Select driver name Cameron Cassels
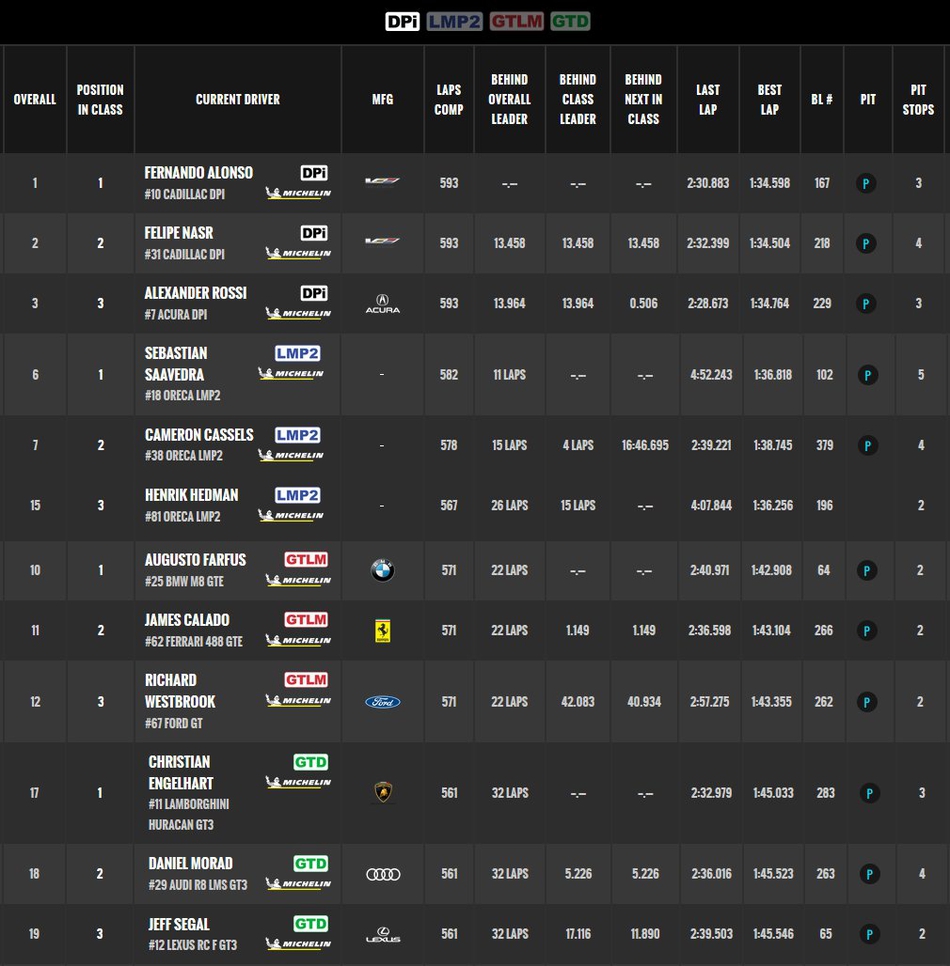 tap(199, 435)
